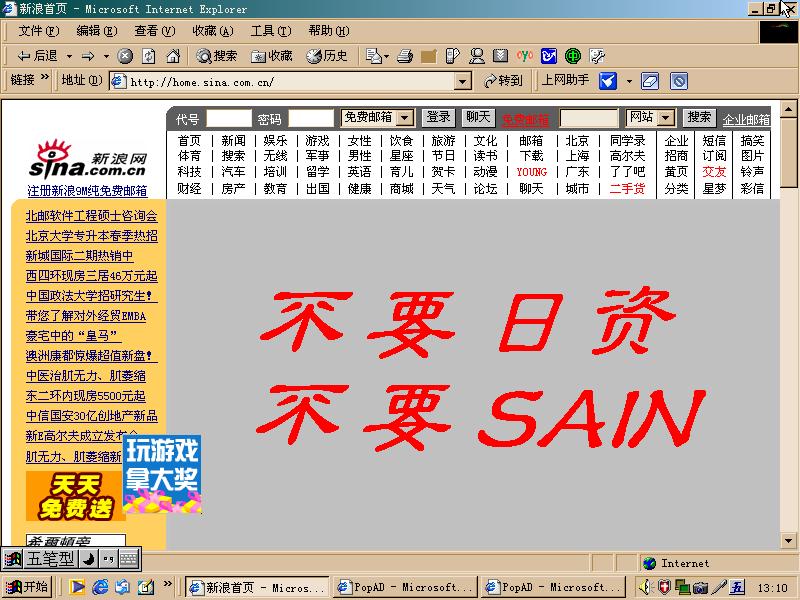Click the address bar URL field
The image size is (800, 600).
tap(291, 81)
